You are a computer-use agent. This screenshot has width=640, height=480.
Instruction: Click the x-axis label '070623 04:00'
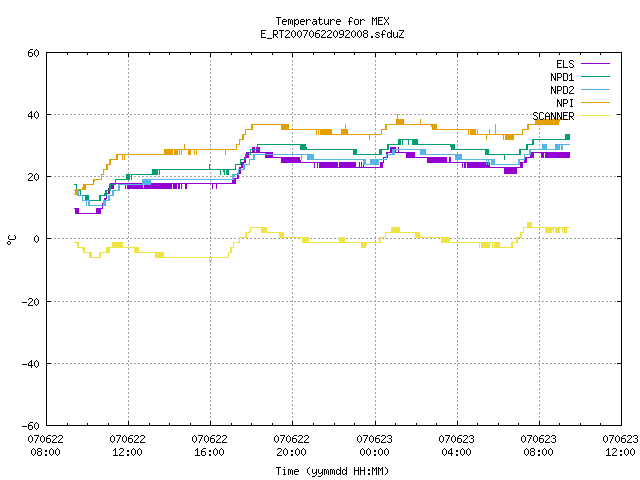click(x=456, y=446)
